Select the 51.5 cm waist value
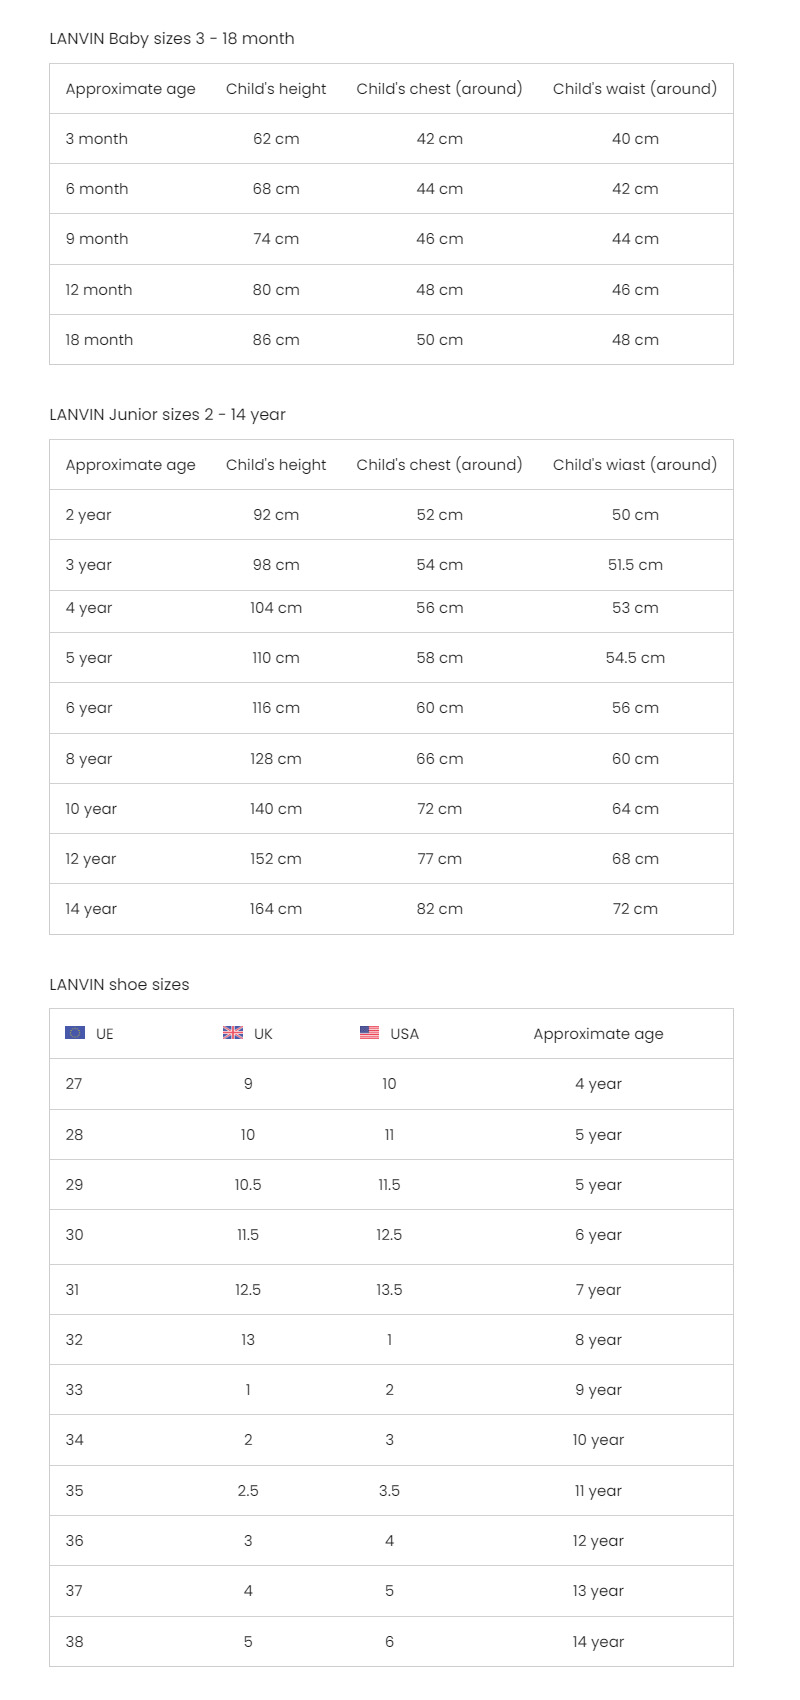The height and width of the screenshot is (1700, 800). 635,565
